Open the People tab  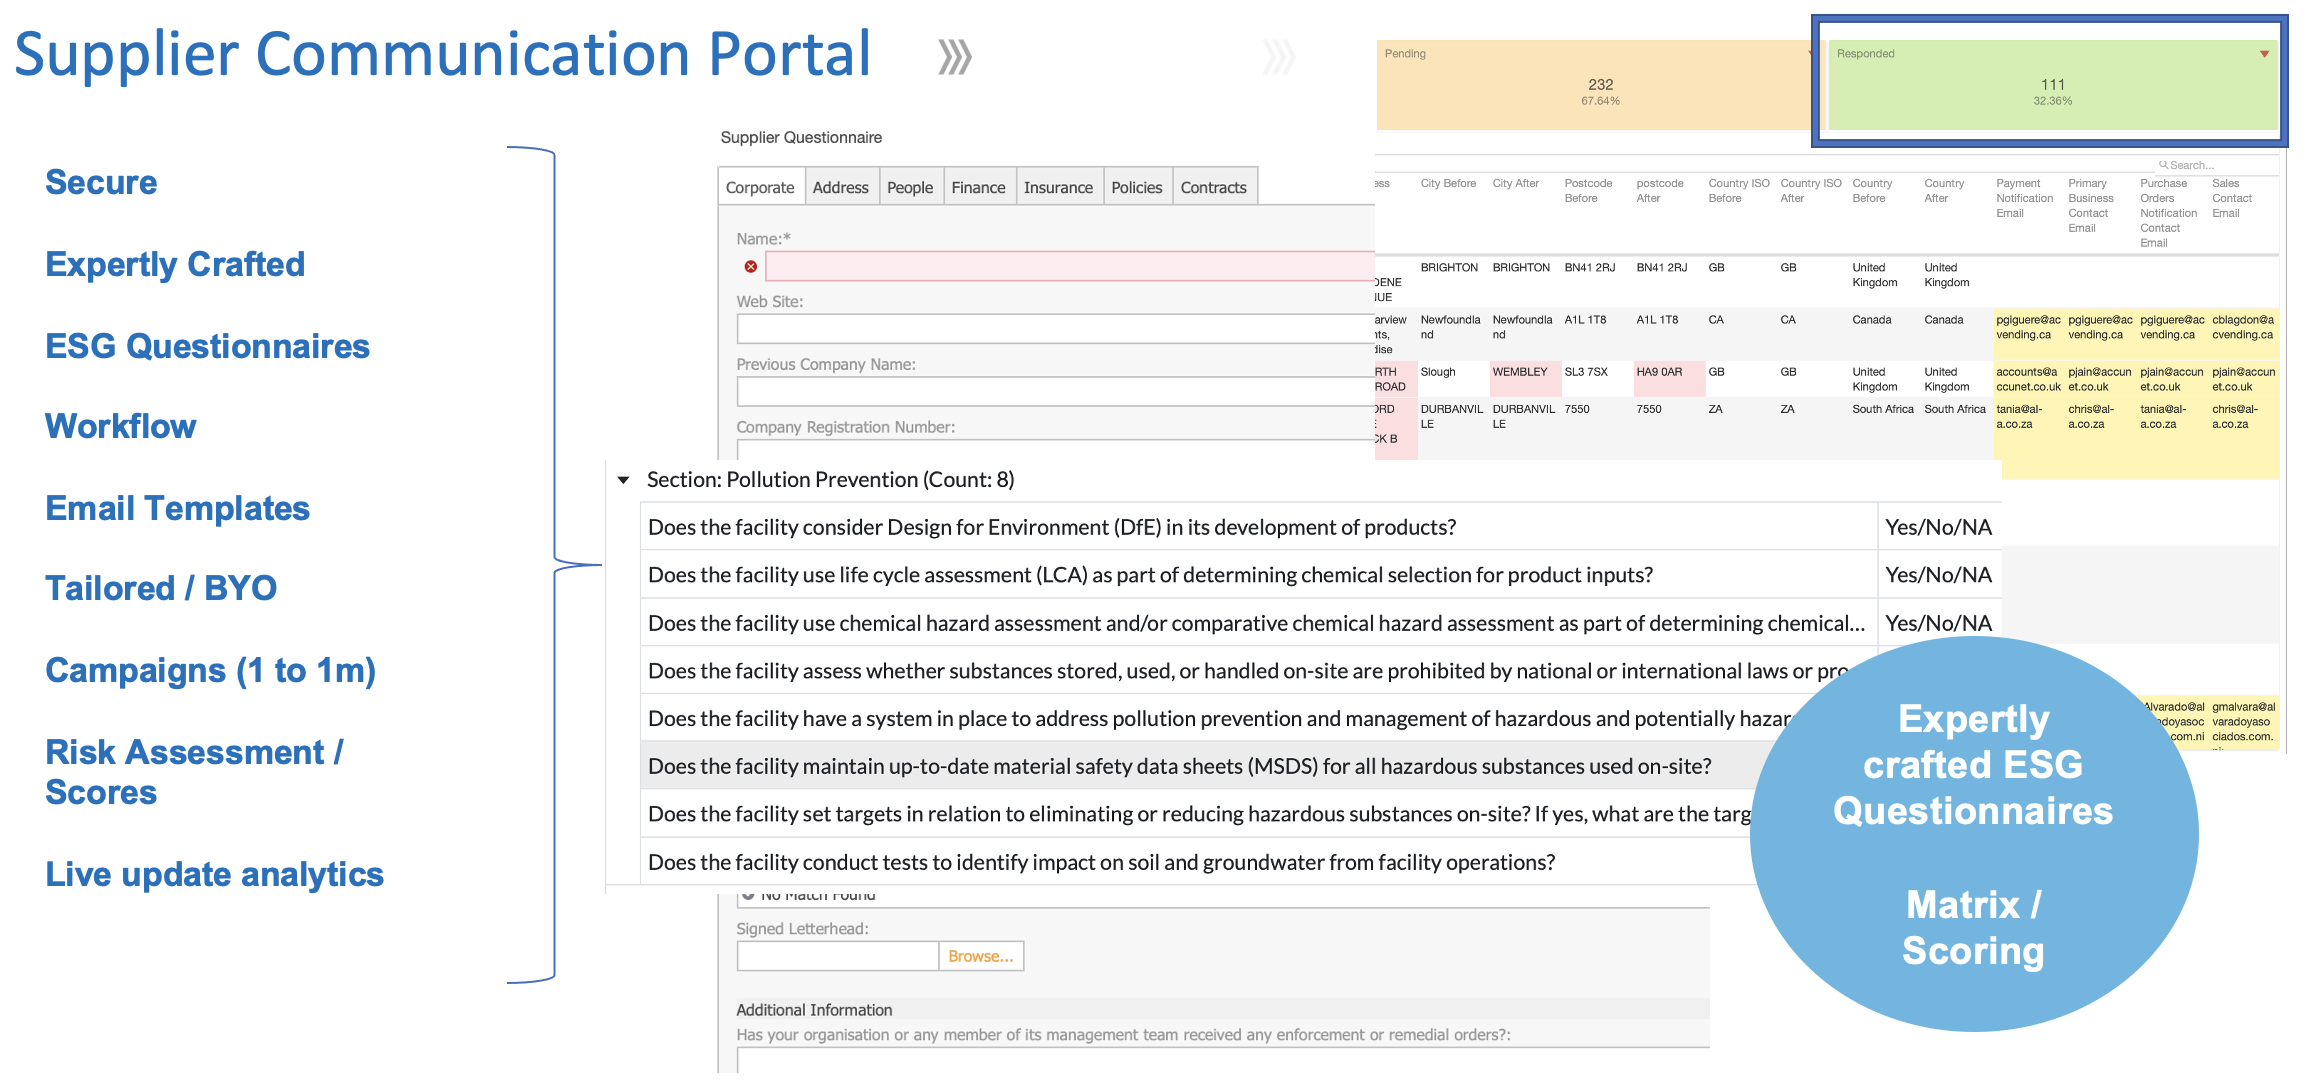pos(910,187)
